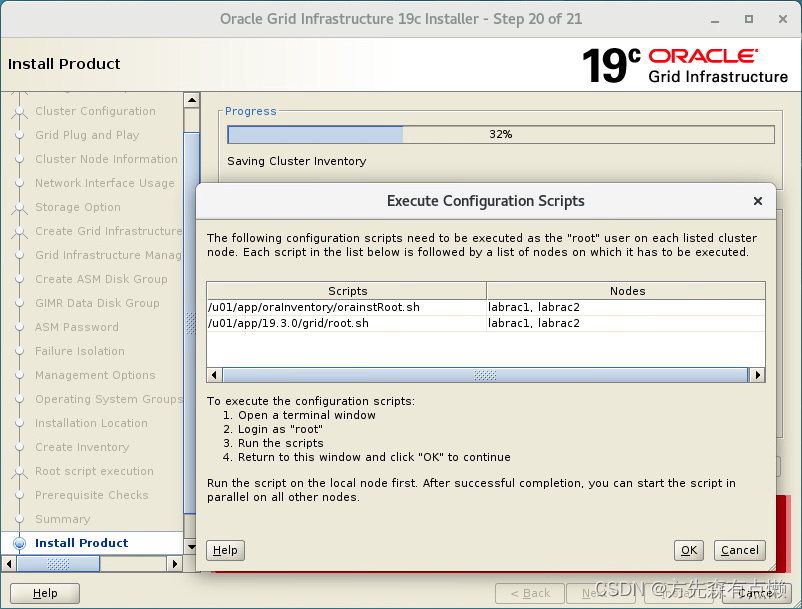Click the Nodes column header
Screen dimensions: 802x609
(627, 290)
